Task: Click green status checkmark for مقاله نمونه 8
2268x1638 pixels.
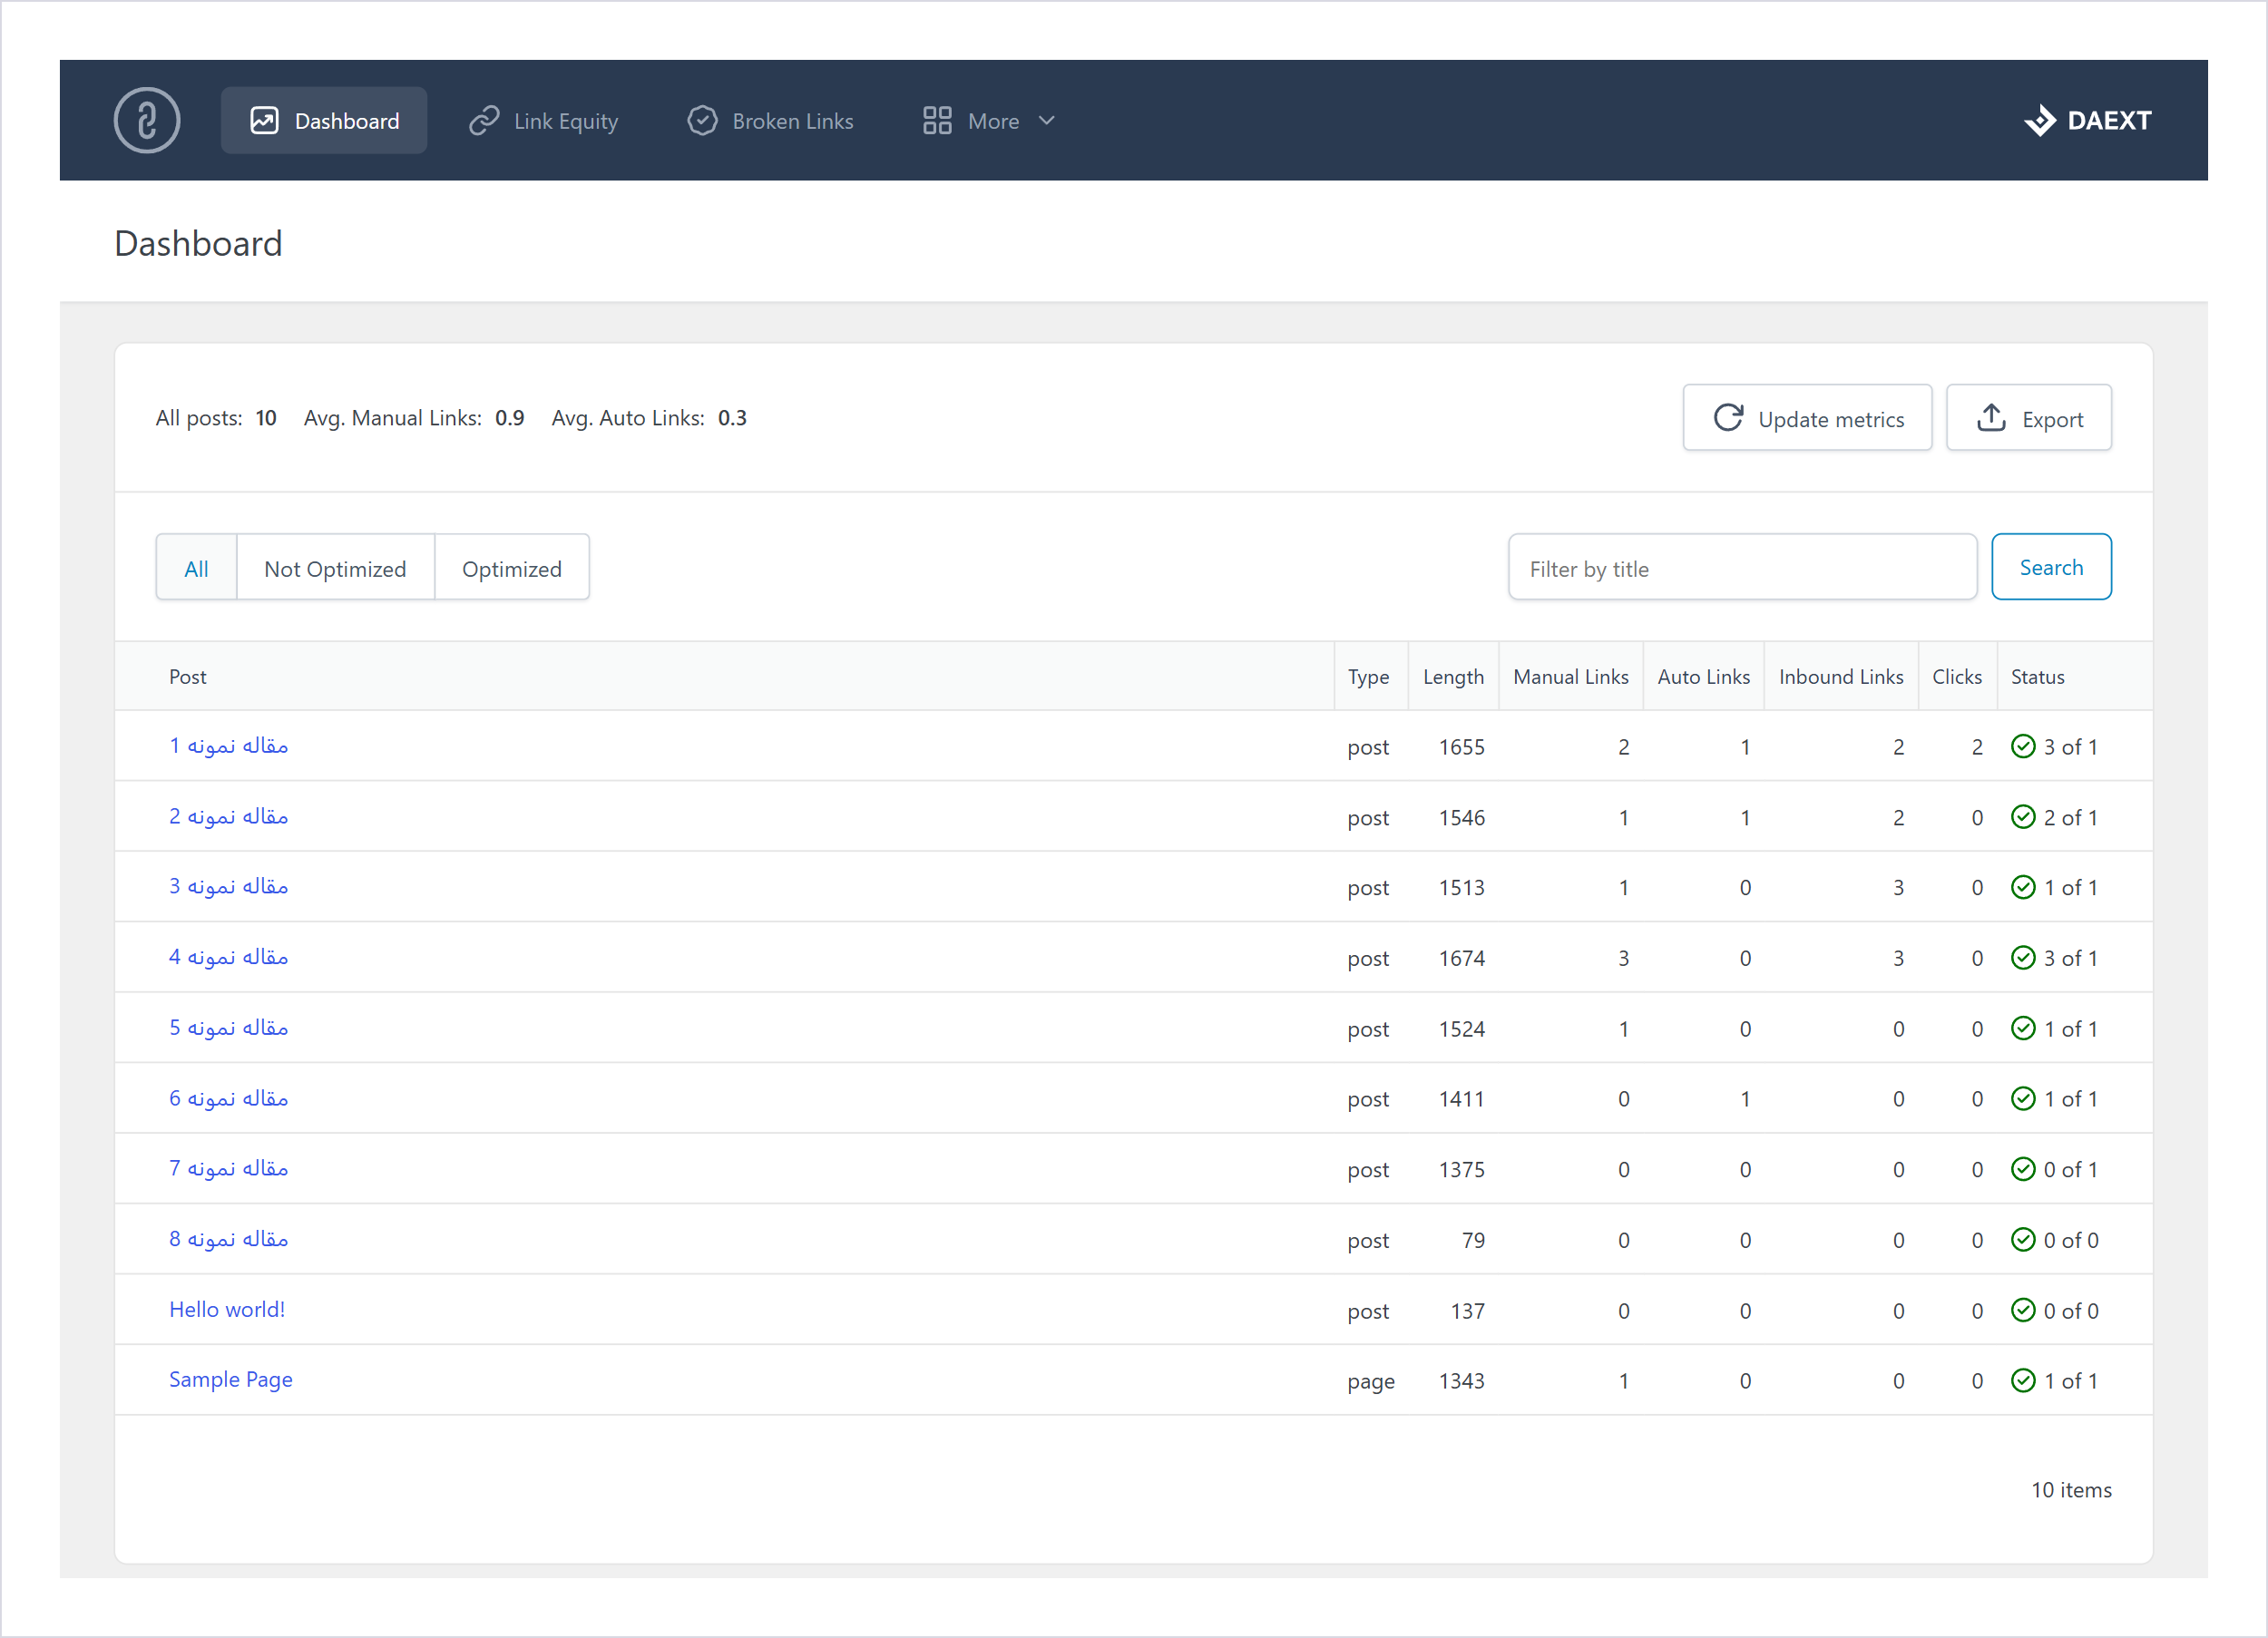Action: [x=2022, y=1240]
